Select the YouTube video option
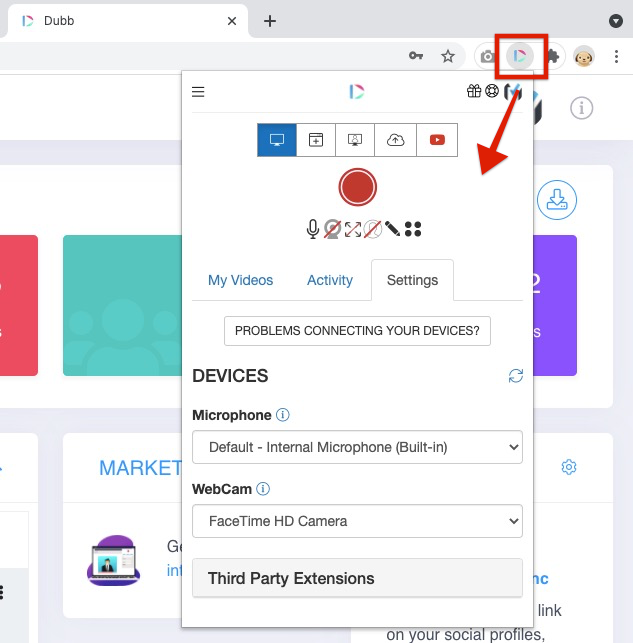This screenshot has width=633, height=643. coord(437,140)
